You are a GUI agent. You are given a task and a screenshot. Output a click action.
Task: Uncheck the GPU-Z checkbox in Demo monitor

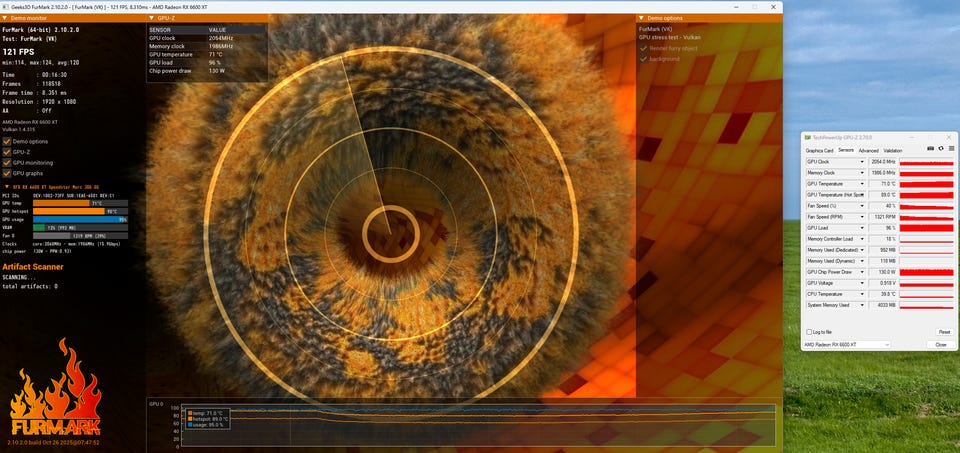click(x=7, y=152)
